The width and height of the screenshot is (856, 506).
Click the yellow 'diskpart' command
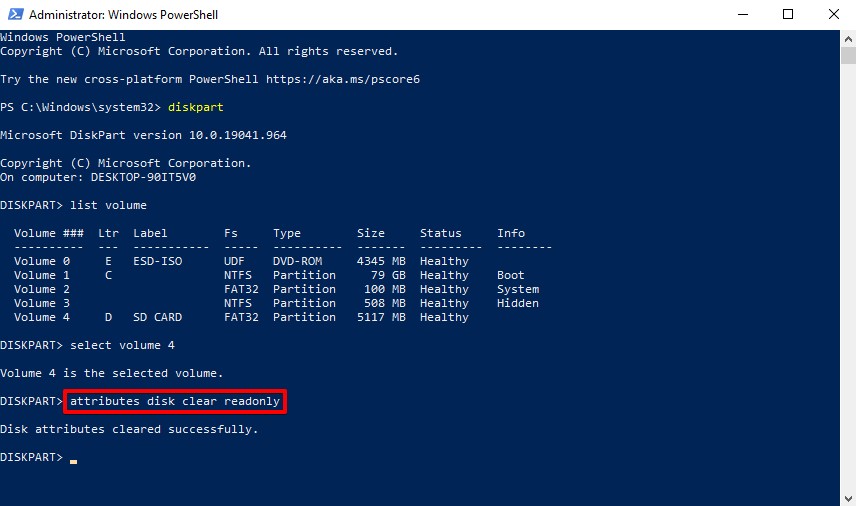195,107
